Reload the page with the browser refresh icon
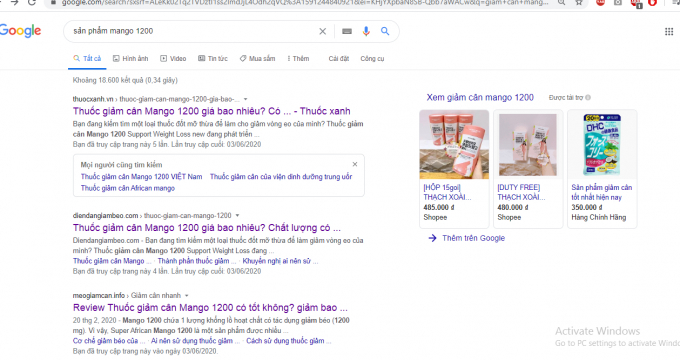Image resolution: width=680 pixels, height=360 pixels. pos(32,3)
